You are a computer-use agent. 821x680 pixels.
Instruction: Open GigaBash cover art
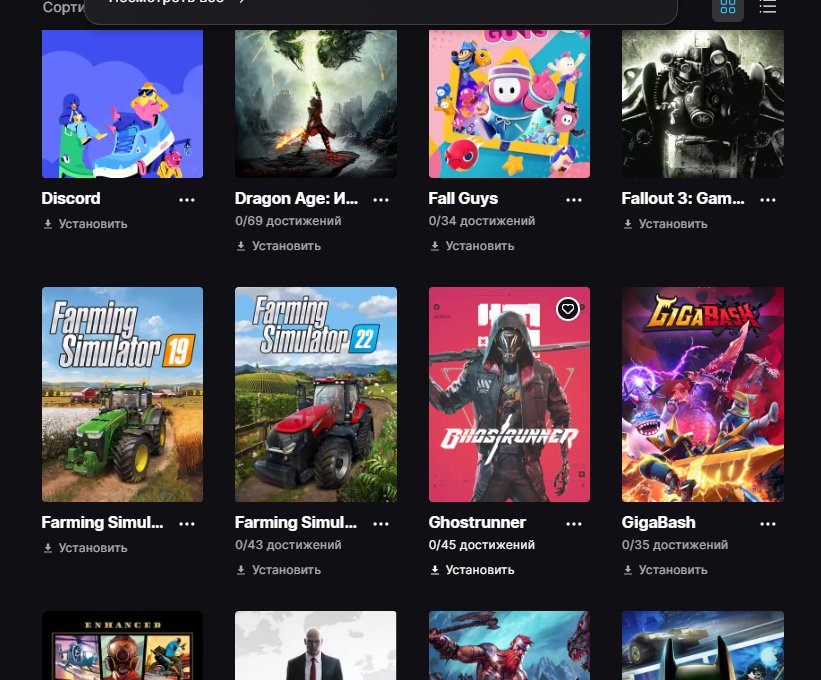coord(703,394)
